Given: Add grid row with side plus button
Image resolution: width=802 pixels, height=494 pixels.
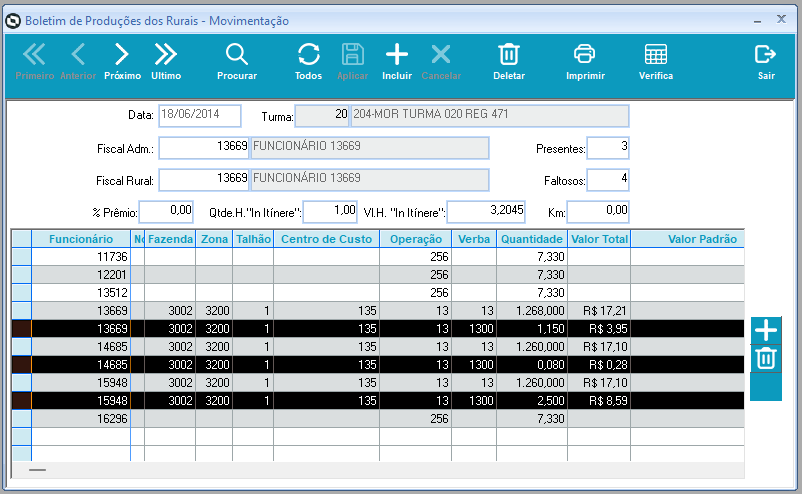Looking at the screenshot, I should point(766,330).
